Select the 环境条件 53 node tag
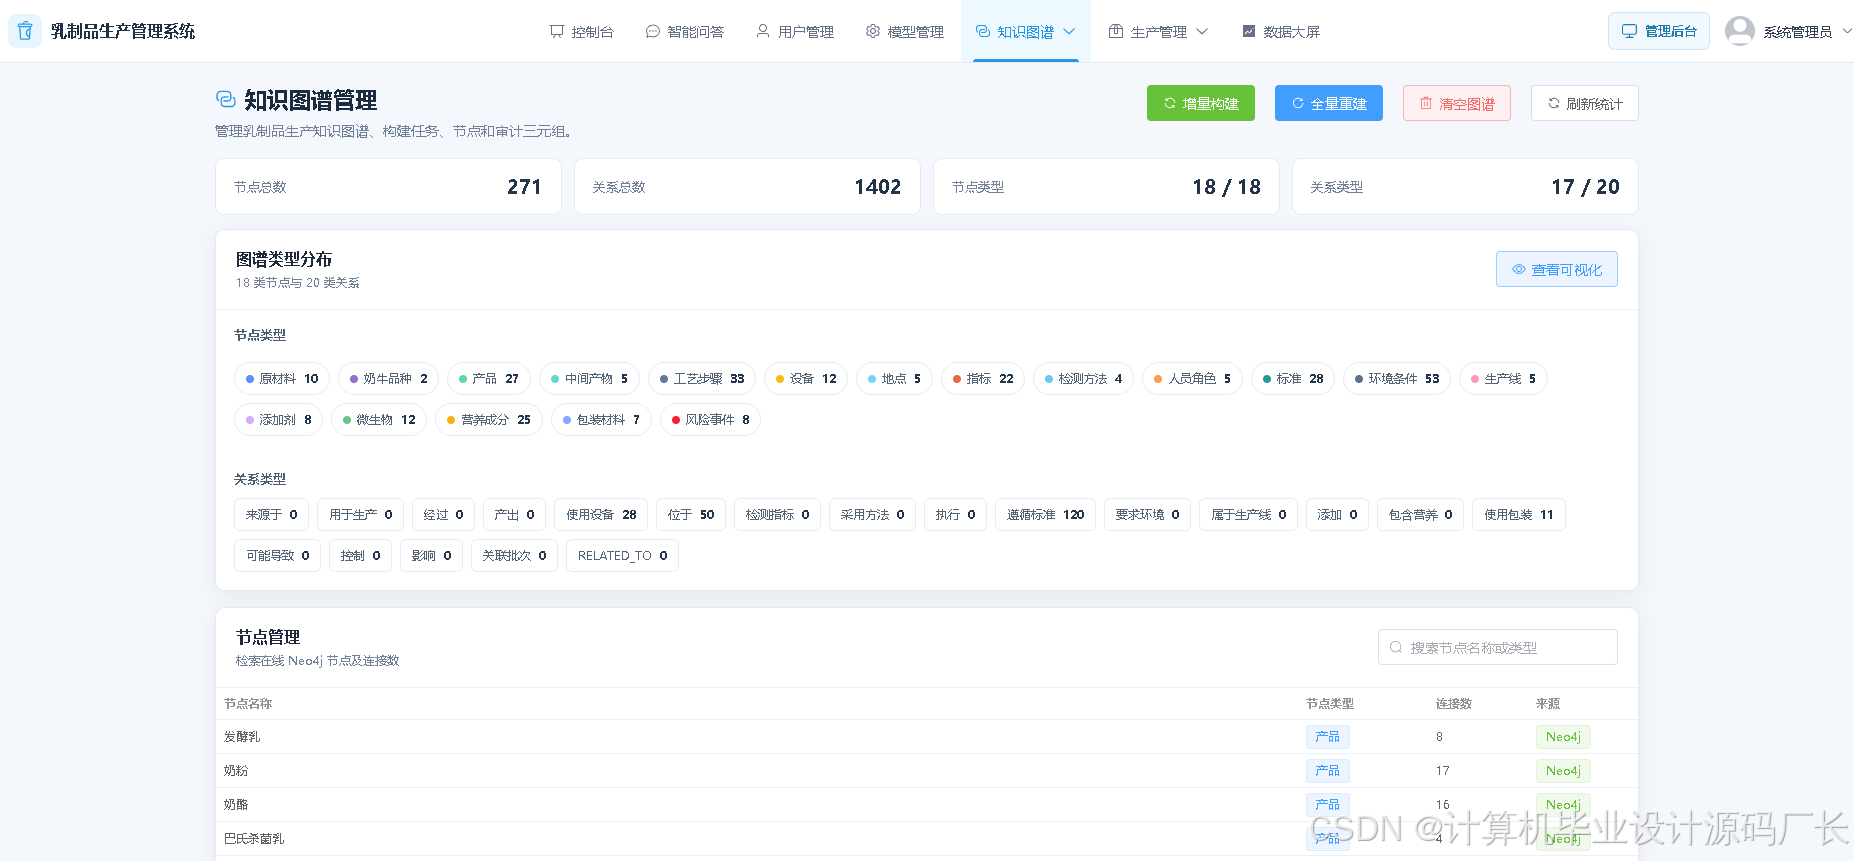The image size is (1854, 861). click(1397, 379)
